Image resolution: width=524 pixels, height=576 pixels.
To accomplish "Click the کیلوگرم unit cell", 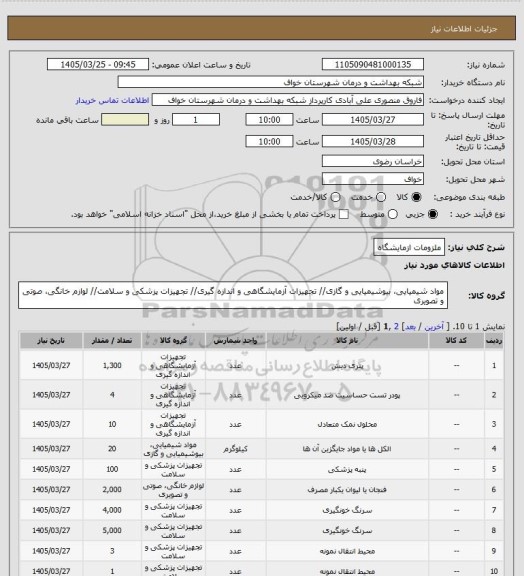I will click(236, 449).
